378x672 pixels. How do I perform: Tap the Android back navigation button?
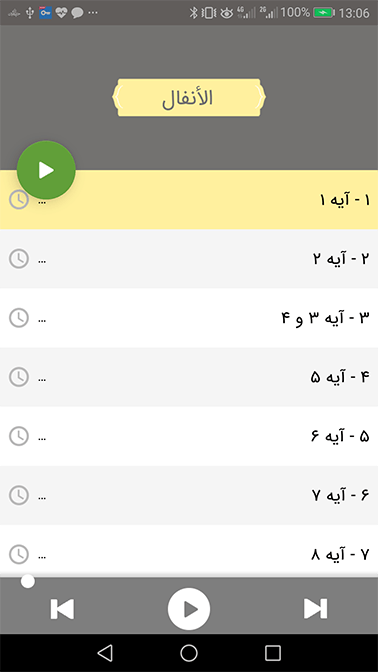pos(105,653)
